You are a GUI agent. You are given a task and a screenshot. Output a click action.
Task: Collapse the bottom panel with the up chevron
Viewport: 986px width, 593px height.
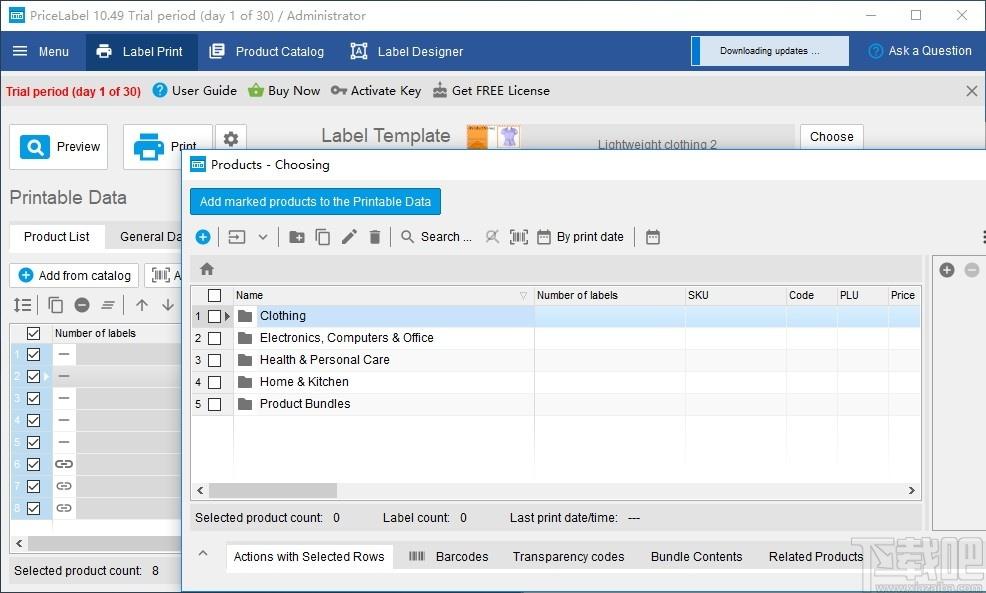[x=202, y=553]
